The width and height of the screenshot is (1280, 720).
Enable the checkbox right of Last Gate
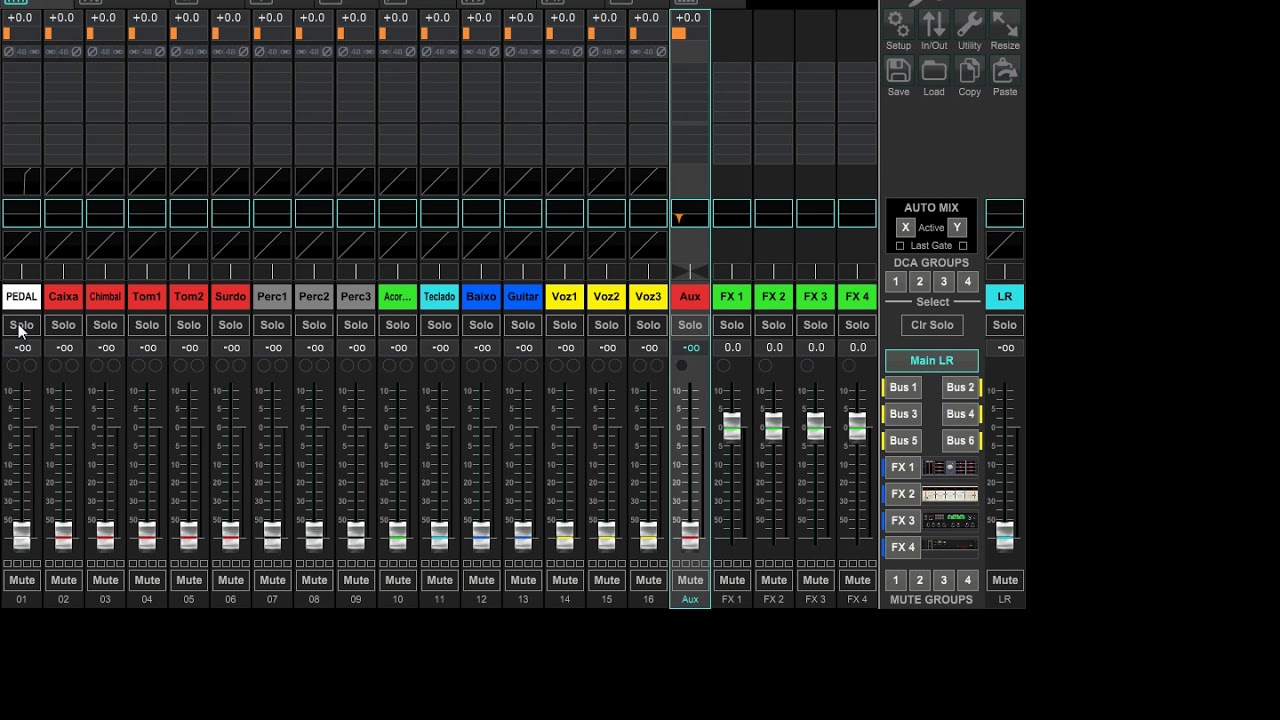tap(963, 246)
